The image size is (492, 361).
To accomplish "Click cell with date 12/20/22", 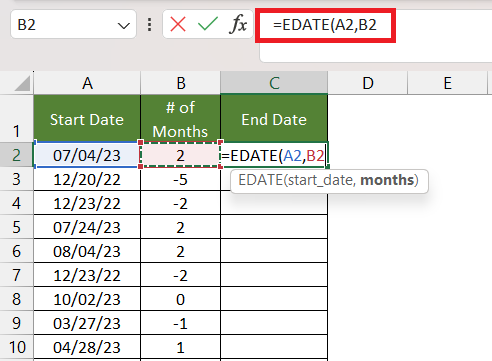I will pyautogui.click(x=87, y=179).
